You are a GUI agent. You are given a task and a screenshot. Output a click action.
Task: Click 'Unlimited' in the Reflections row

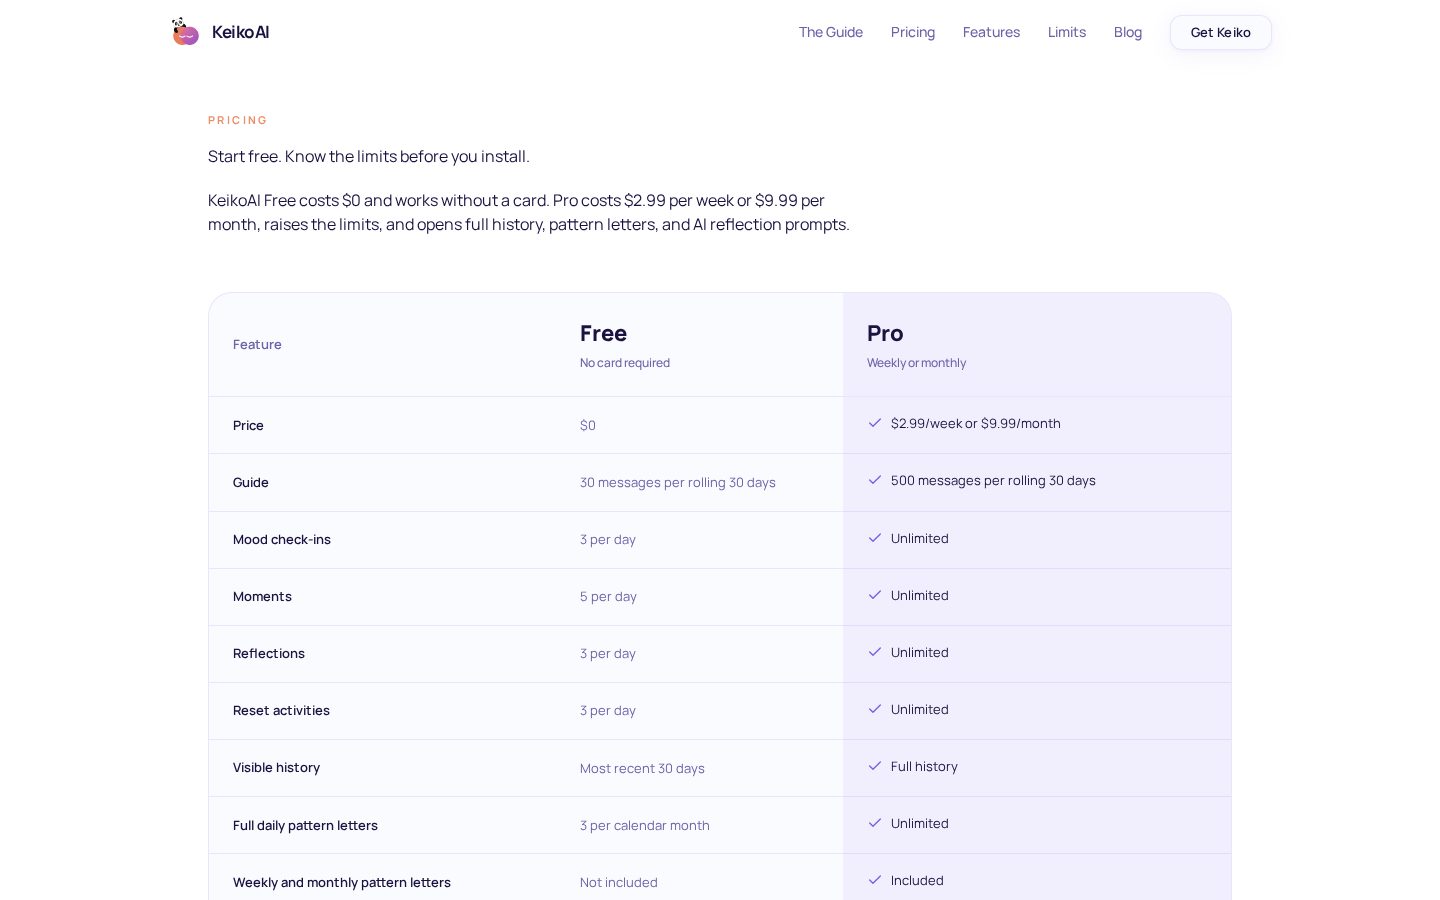coord(920,652)
